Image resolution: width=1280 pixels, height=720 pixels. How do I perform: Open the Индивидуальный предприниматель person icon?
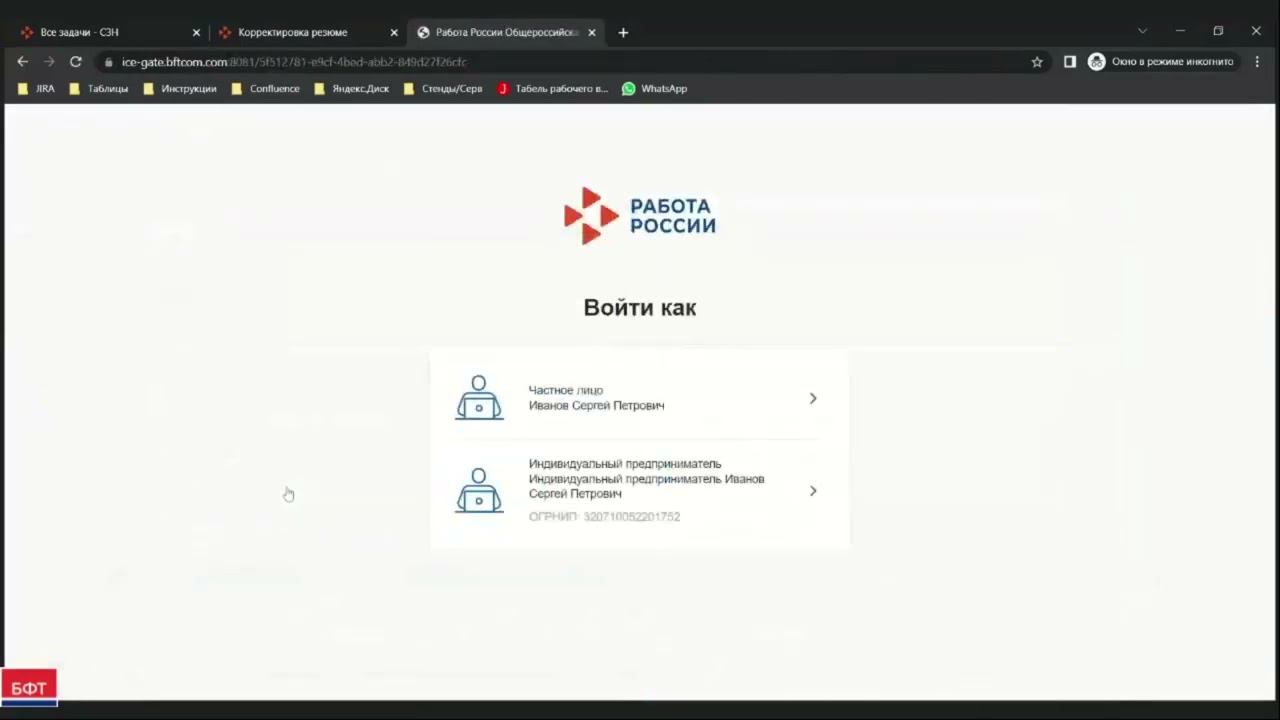479,491
